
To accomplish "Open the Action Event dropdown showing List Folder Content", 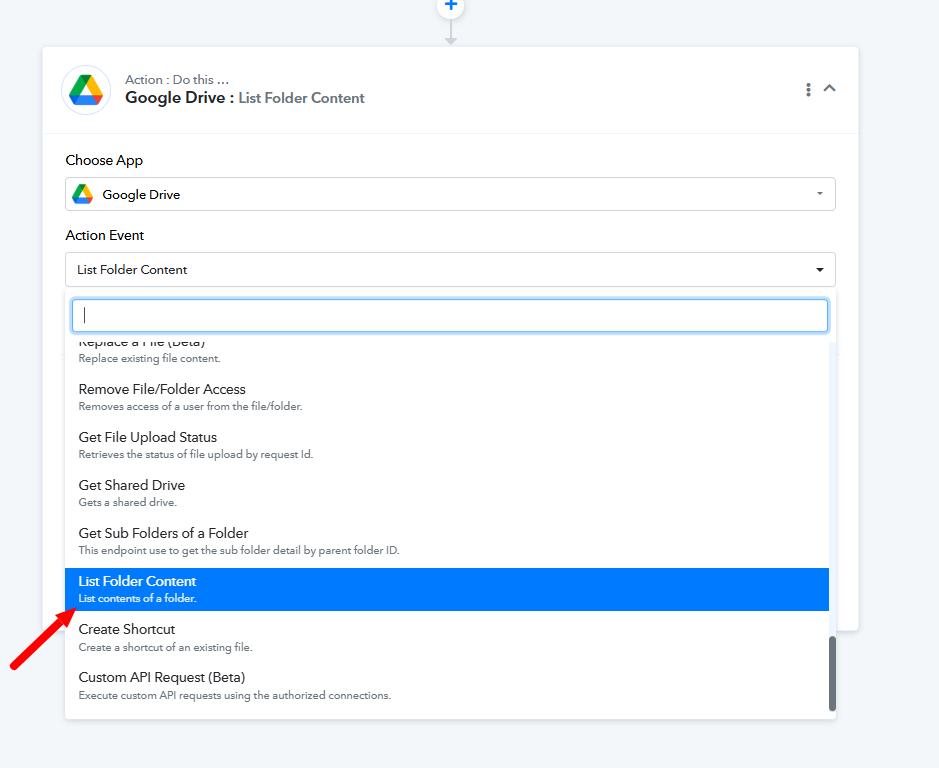I will click(x=450, y=270).
